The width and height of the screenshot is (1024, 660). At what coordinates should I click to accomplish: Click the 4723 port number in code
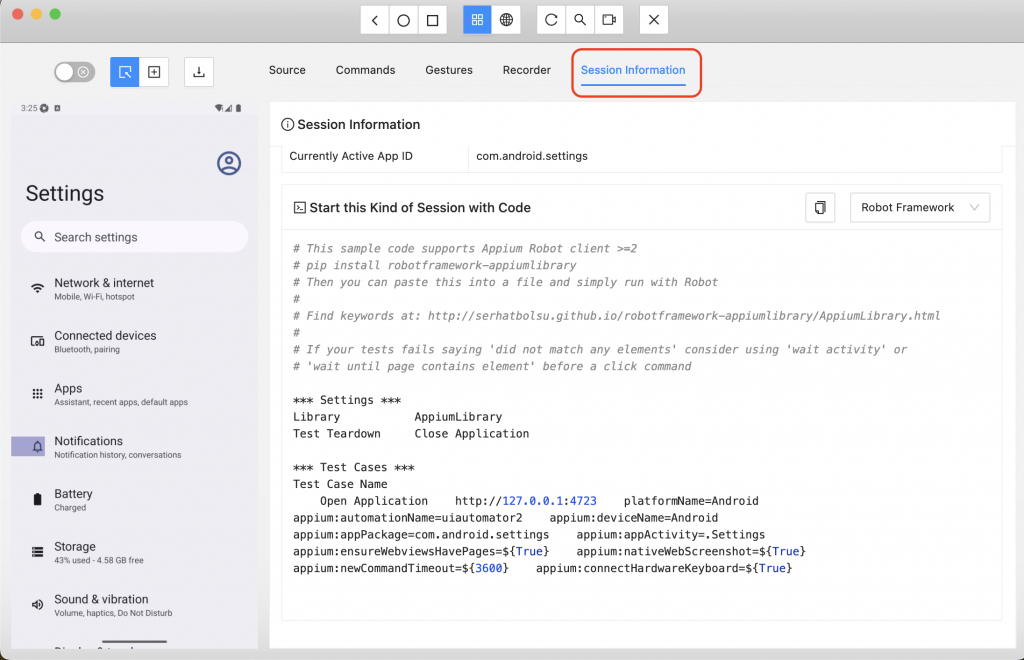(x=583, y=501)
